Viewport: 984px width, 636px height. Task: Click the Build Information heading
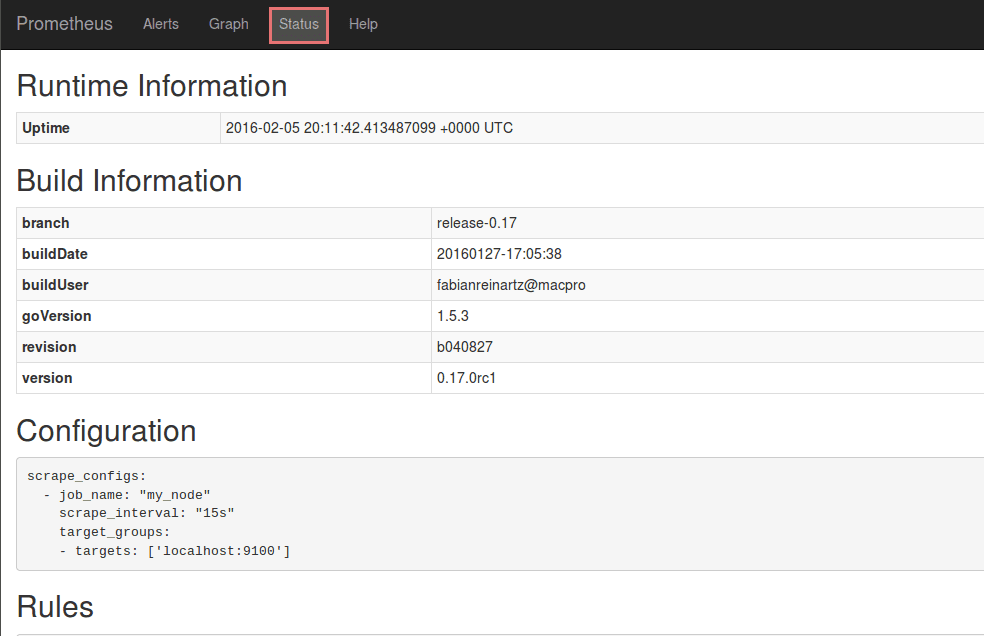point(129,181)
